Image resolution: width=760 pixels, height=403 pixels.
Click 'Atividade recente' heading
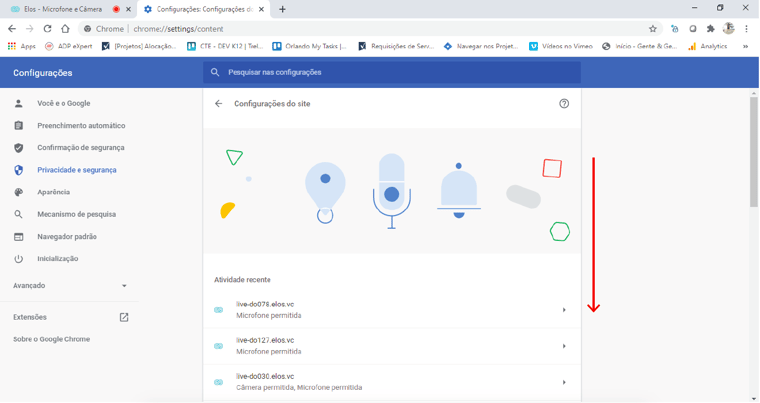[x=242, y=280]
